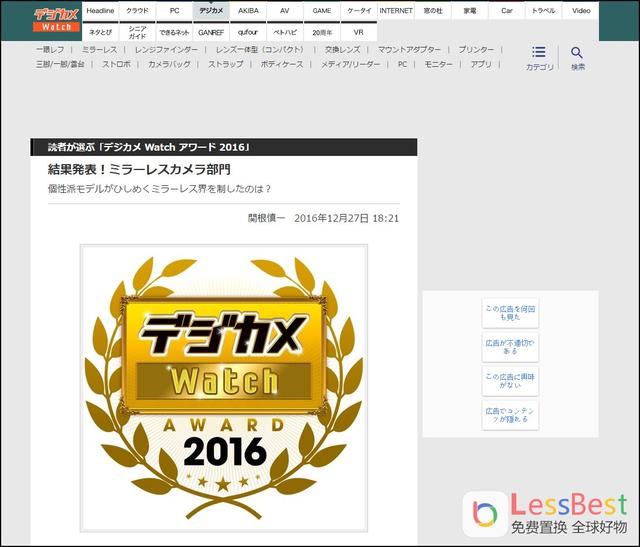Screen dimensions: 640x547
Task: Click the ボディケース link
Action: click(x=282, y=64)
